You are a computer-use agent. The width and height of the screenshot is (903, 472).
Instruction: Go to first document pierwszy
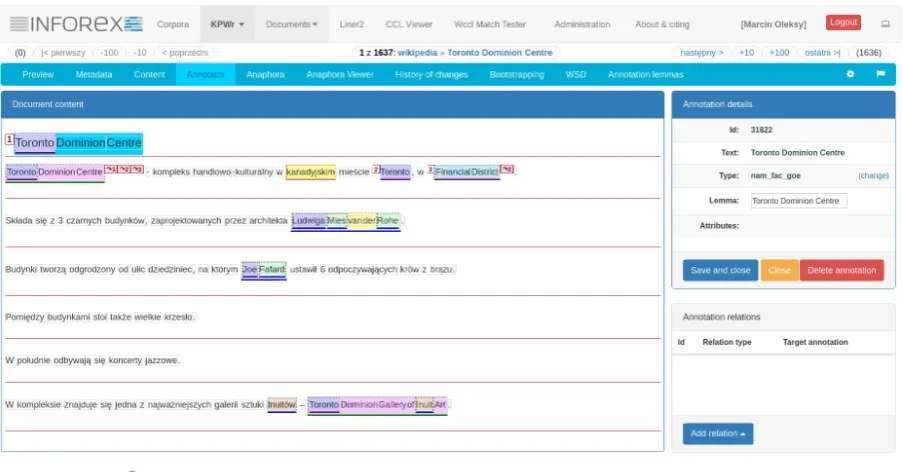(63, 52)
